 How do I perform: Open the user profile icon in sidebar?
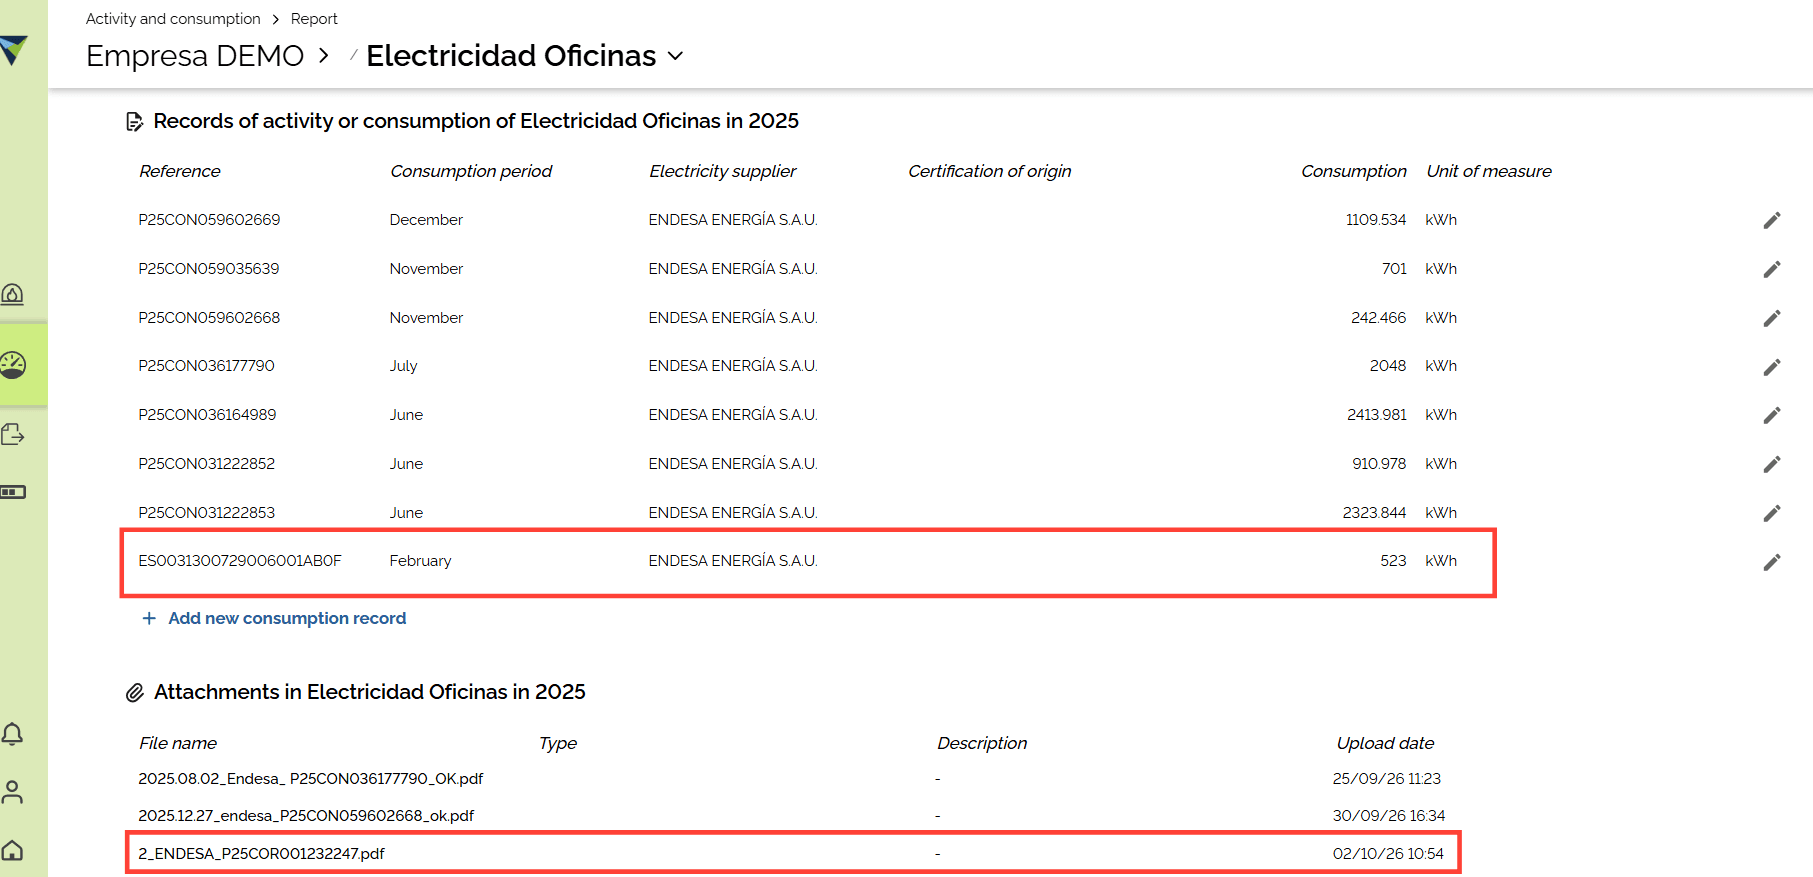(x=12, y=792)
